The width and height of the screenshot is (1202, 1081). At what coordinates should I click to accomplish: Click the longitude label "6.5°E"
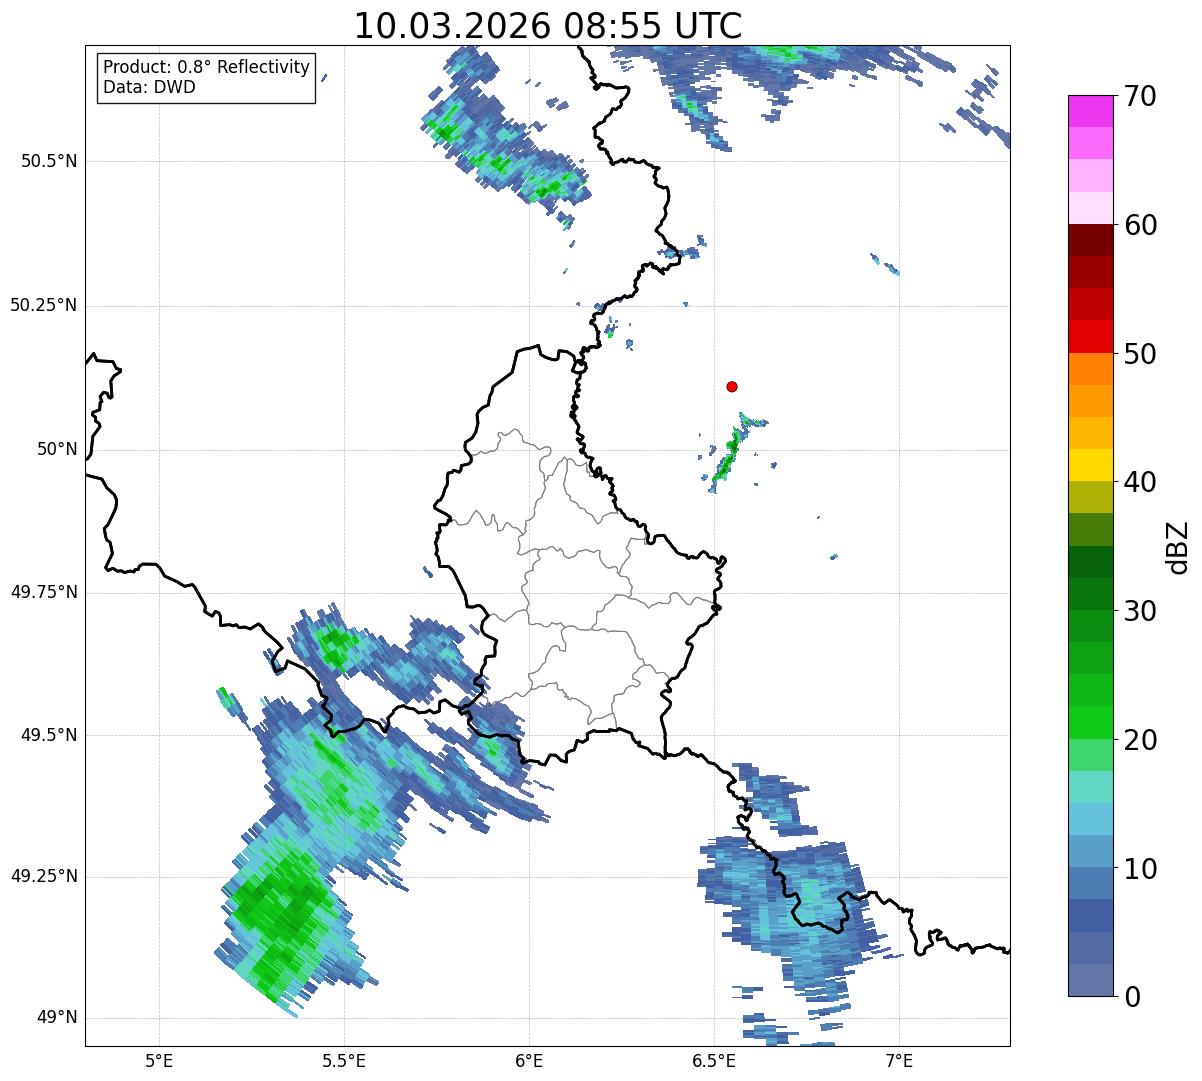[714, 1061]
